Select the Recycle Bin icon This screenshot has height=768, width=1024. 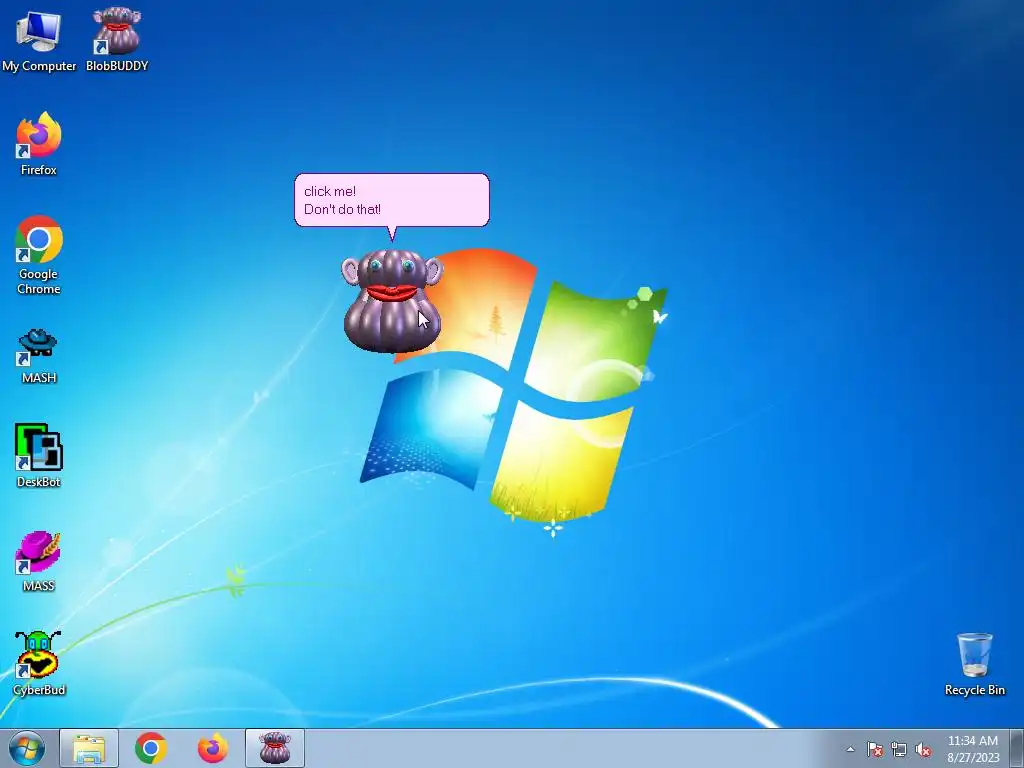[x=974, y=664]
